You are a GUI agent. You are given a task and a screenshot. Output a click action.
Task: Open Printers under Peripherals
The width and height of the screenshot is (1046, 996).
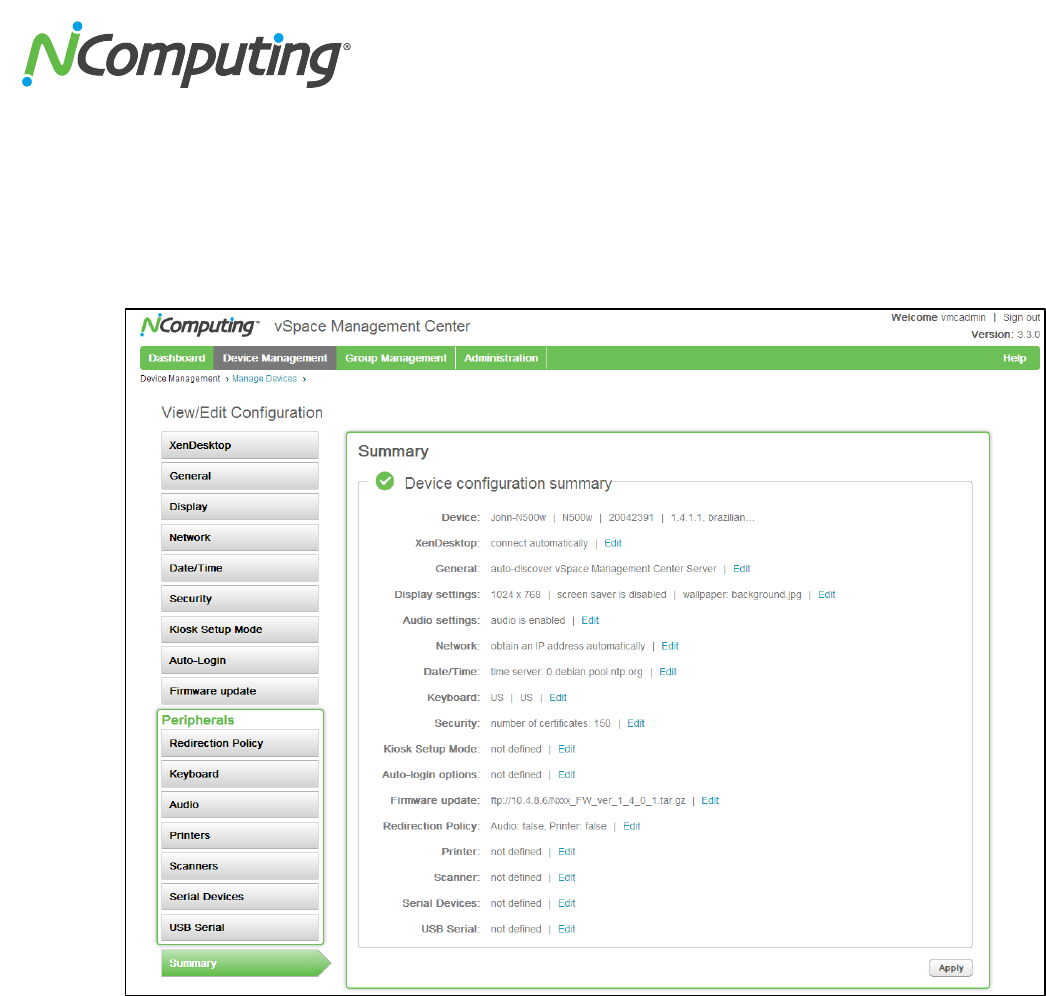(239, 835)
